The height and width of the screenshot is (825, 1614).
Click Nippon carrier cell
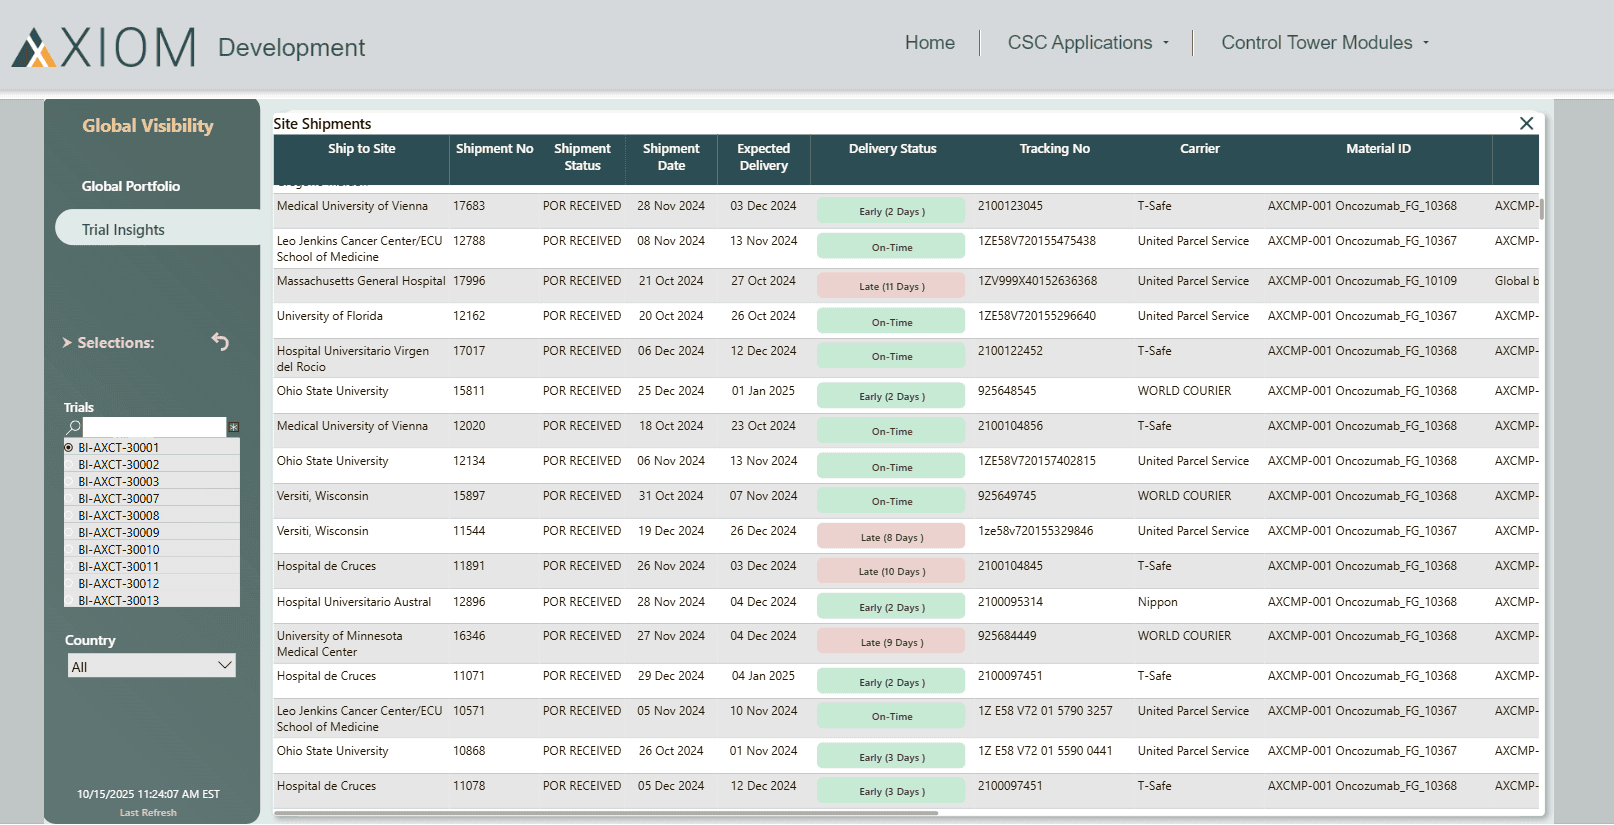pos(1157,602)
